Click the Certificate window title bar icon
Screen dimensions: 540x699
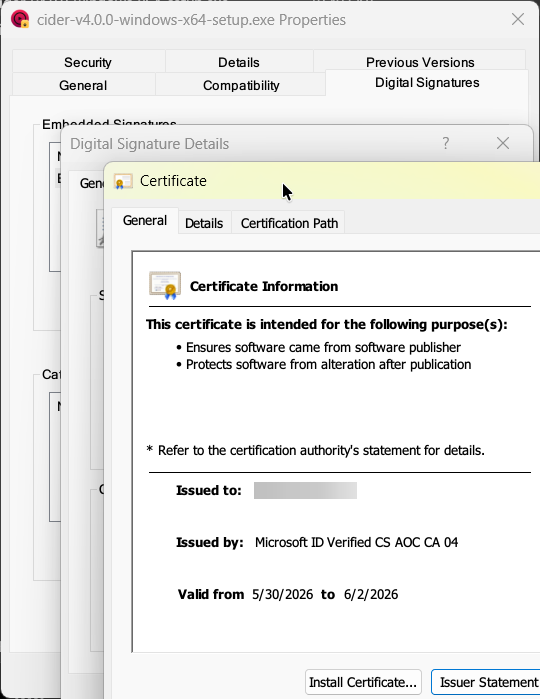tap(123, 181)
